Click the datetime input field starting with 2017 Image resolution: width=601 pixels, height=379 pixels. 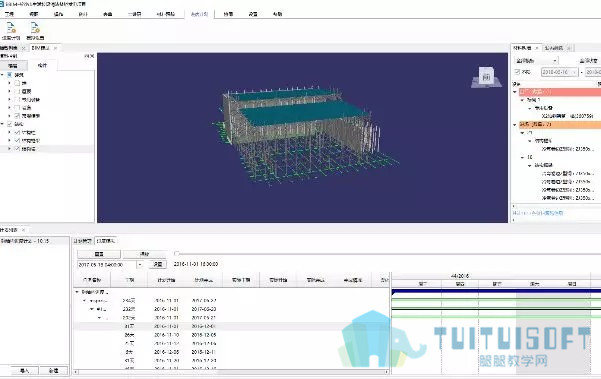106,264
